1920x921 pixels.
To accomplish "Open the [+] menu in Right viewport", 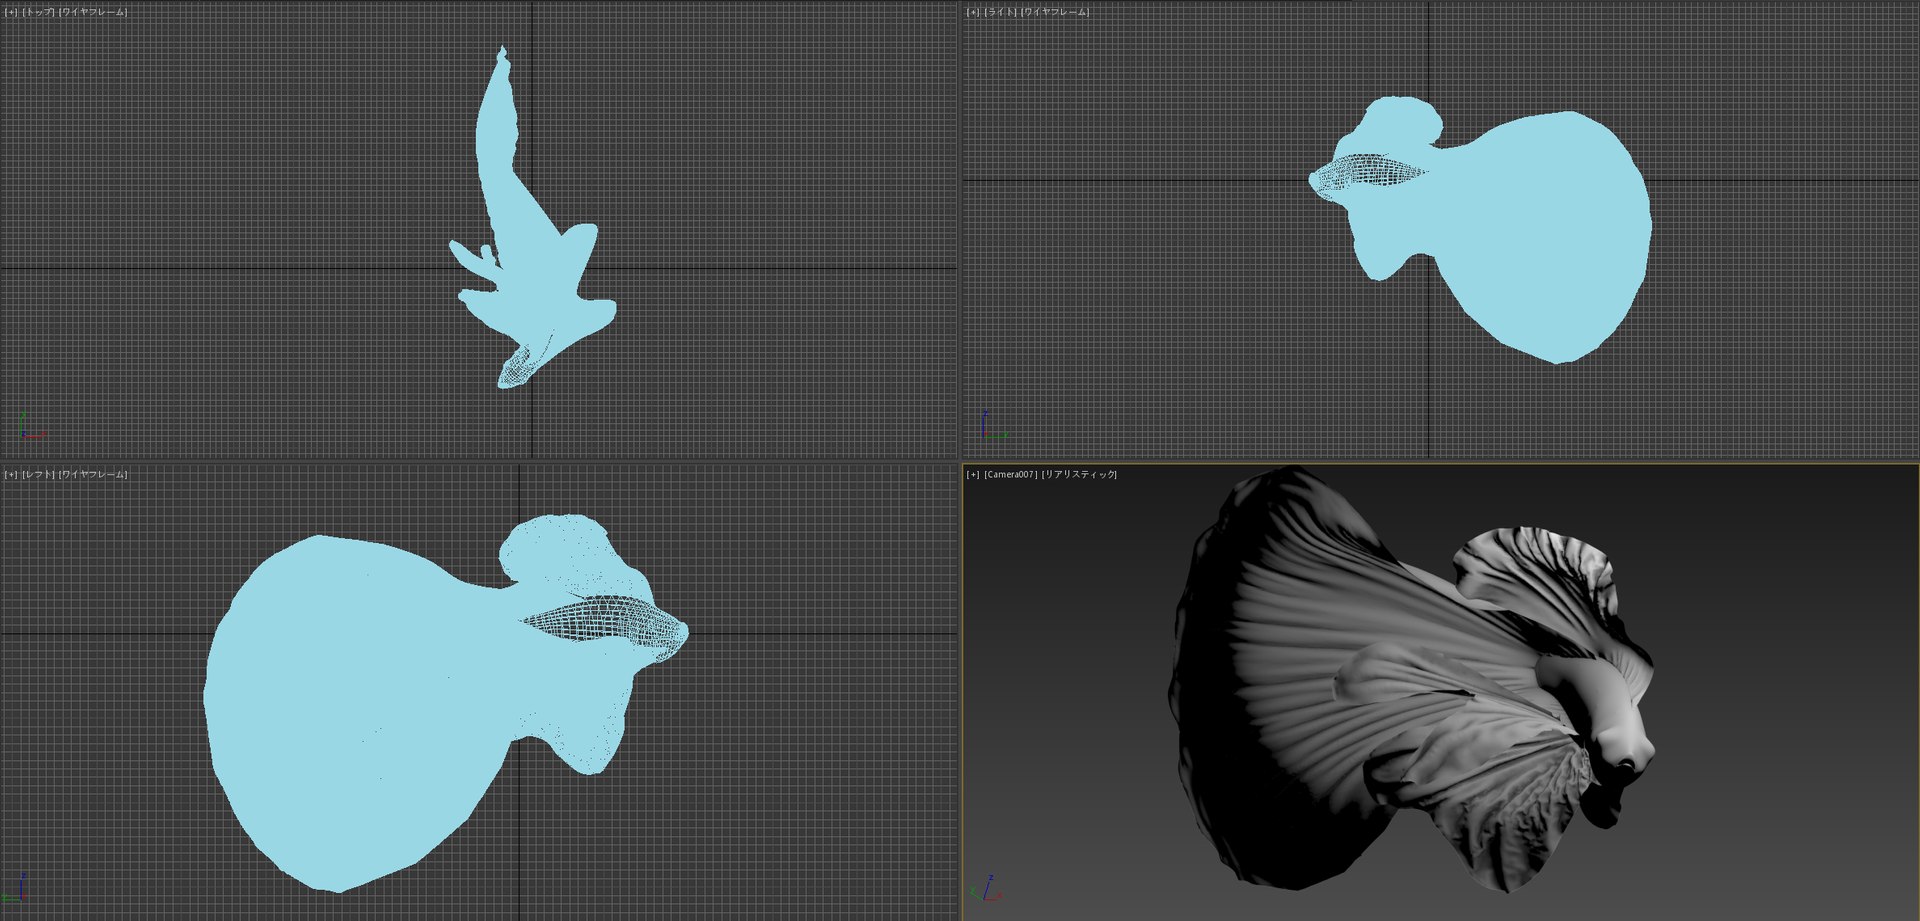I will pos(973,12).
